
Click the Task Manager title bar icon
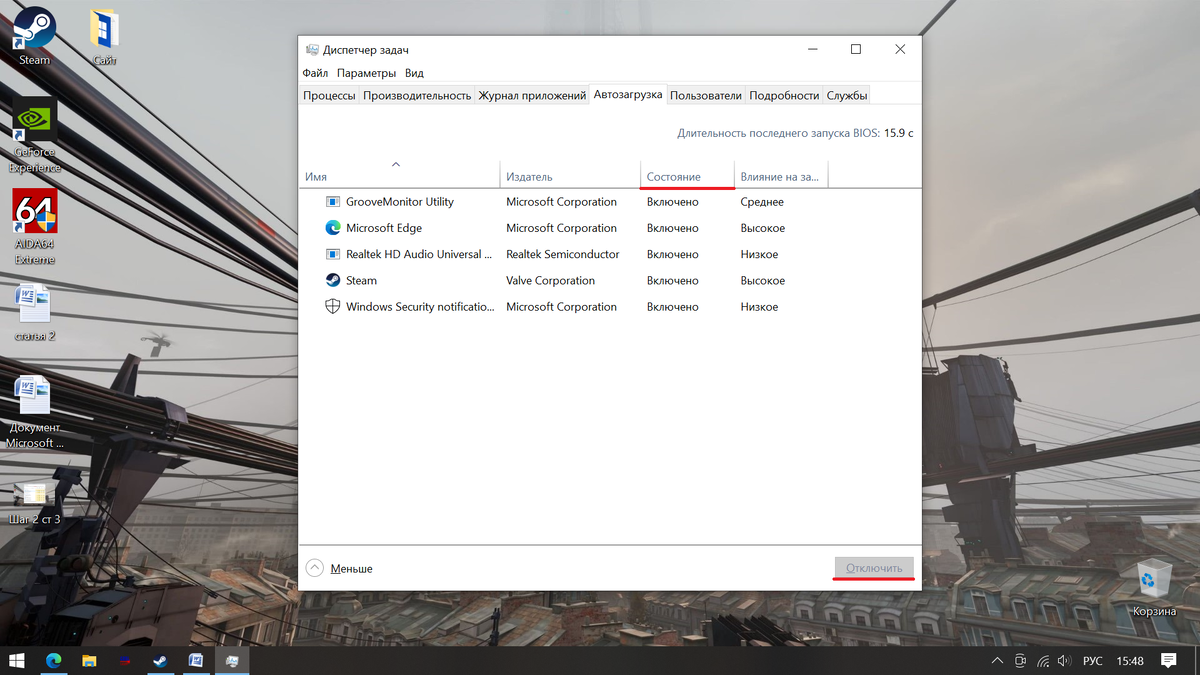tap(312, 50)
